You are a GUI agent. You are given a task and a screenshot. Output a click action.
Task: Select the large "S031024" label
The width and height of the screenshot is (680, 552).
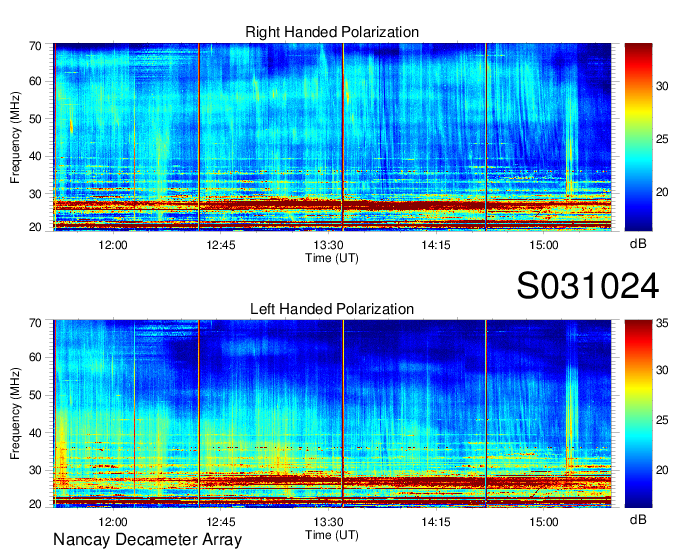[x=588, y=286]
